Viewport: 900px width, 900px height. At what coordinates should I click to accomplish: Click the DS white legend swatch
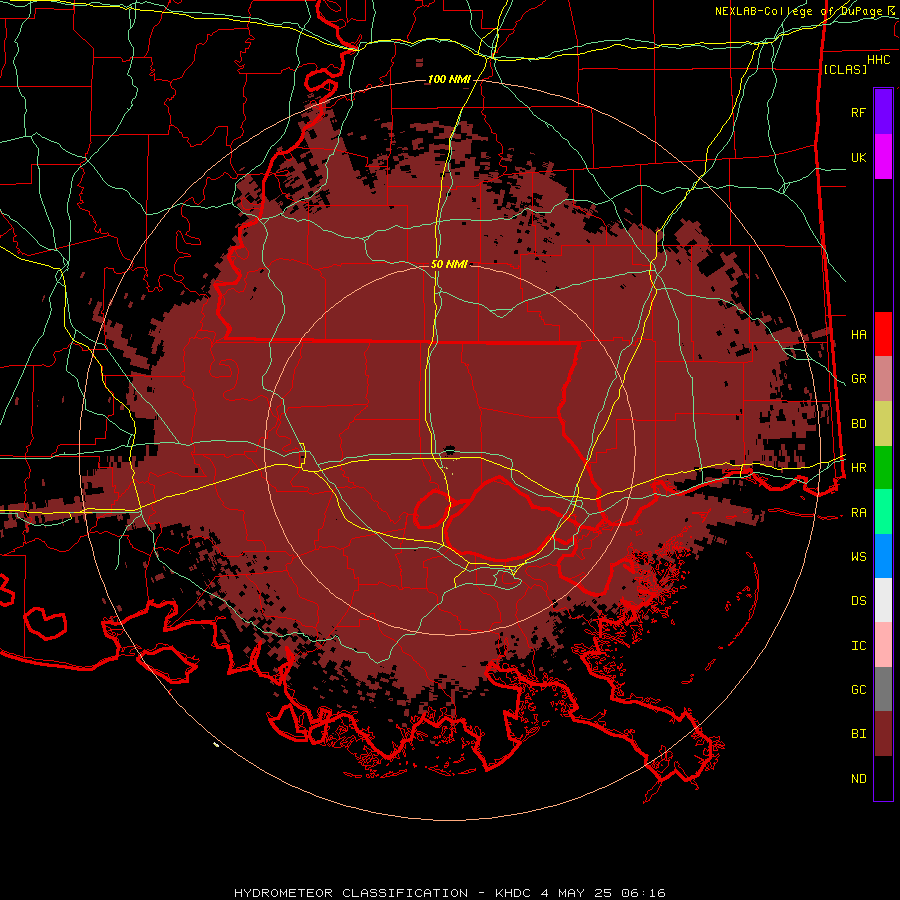point(883,600)
